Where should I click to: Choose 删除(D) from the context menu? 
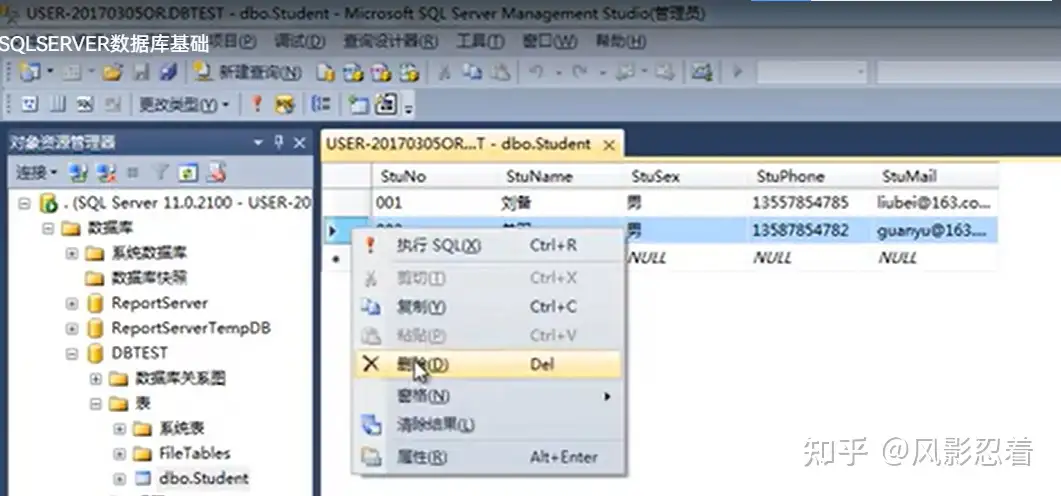pyautogui.click(x=489, y=364)
